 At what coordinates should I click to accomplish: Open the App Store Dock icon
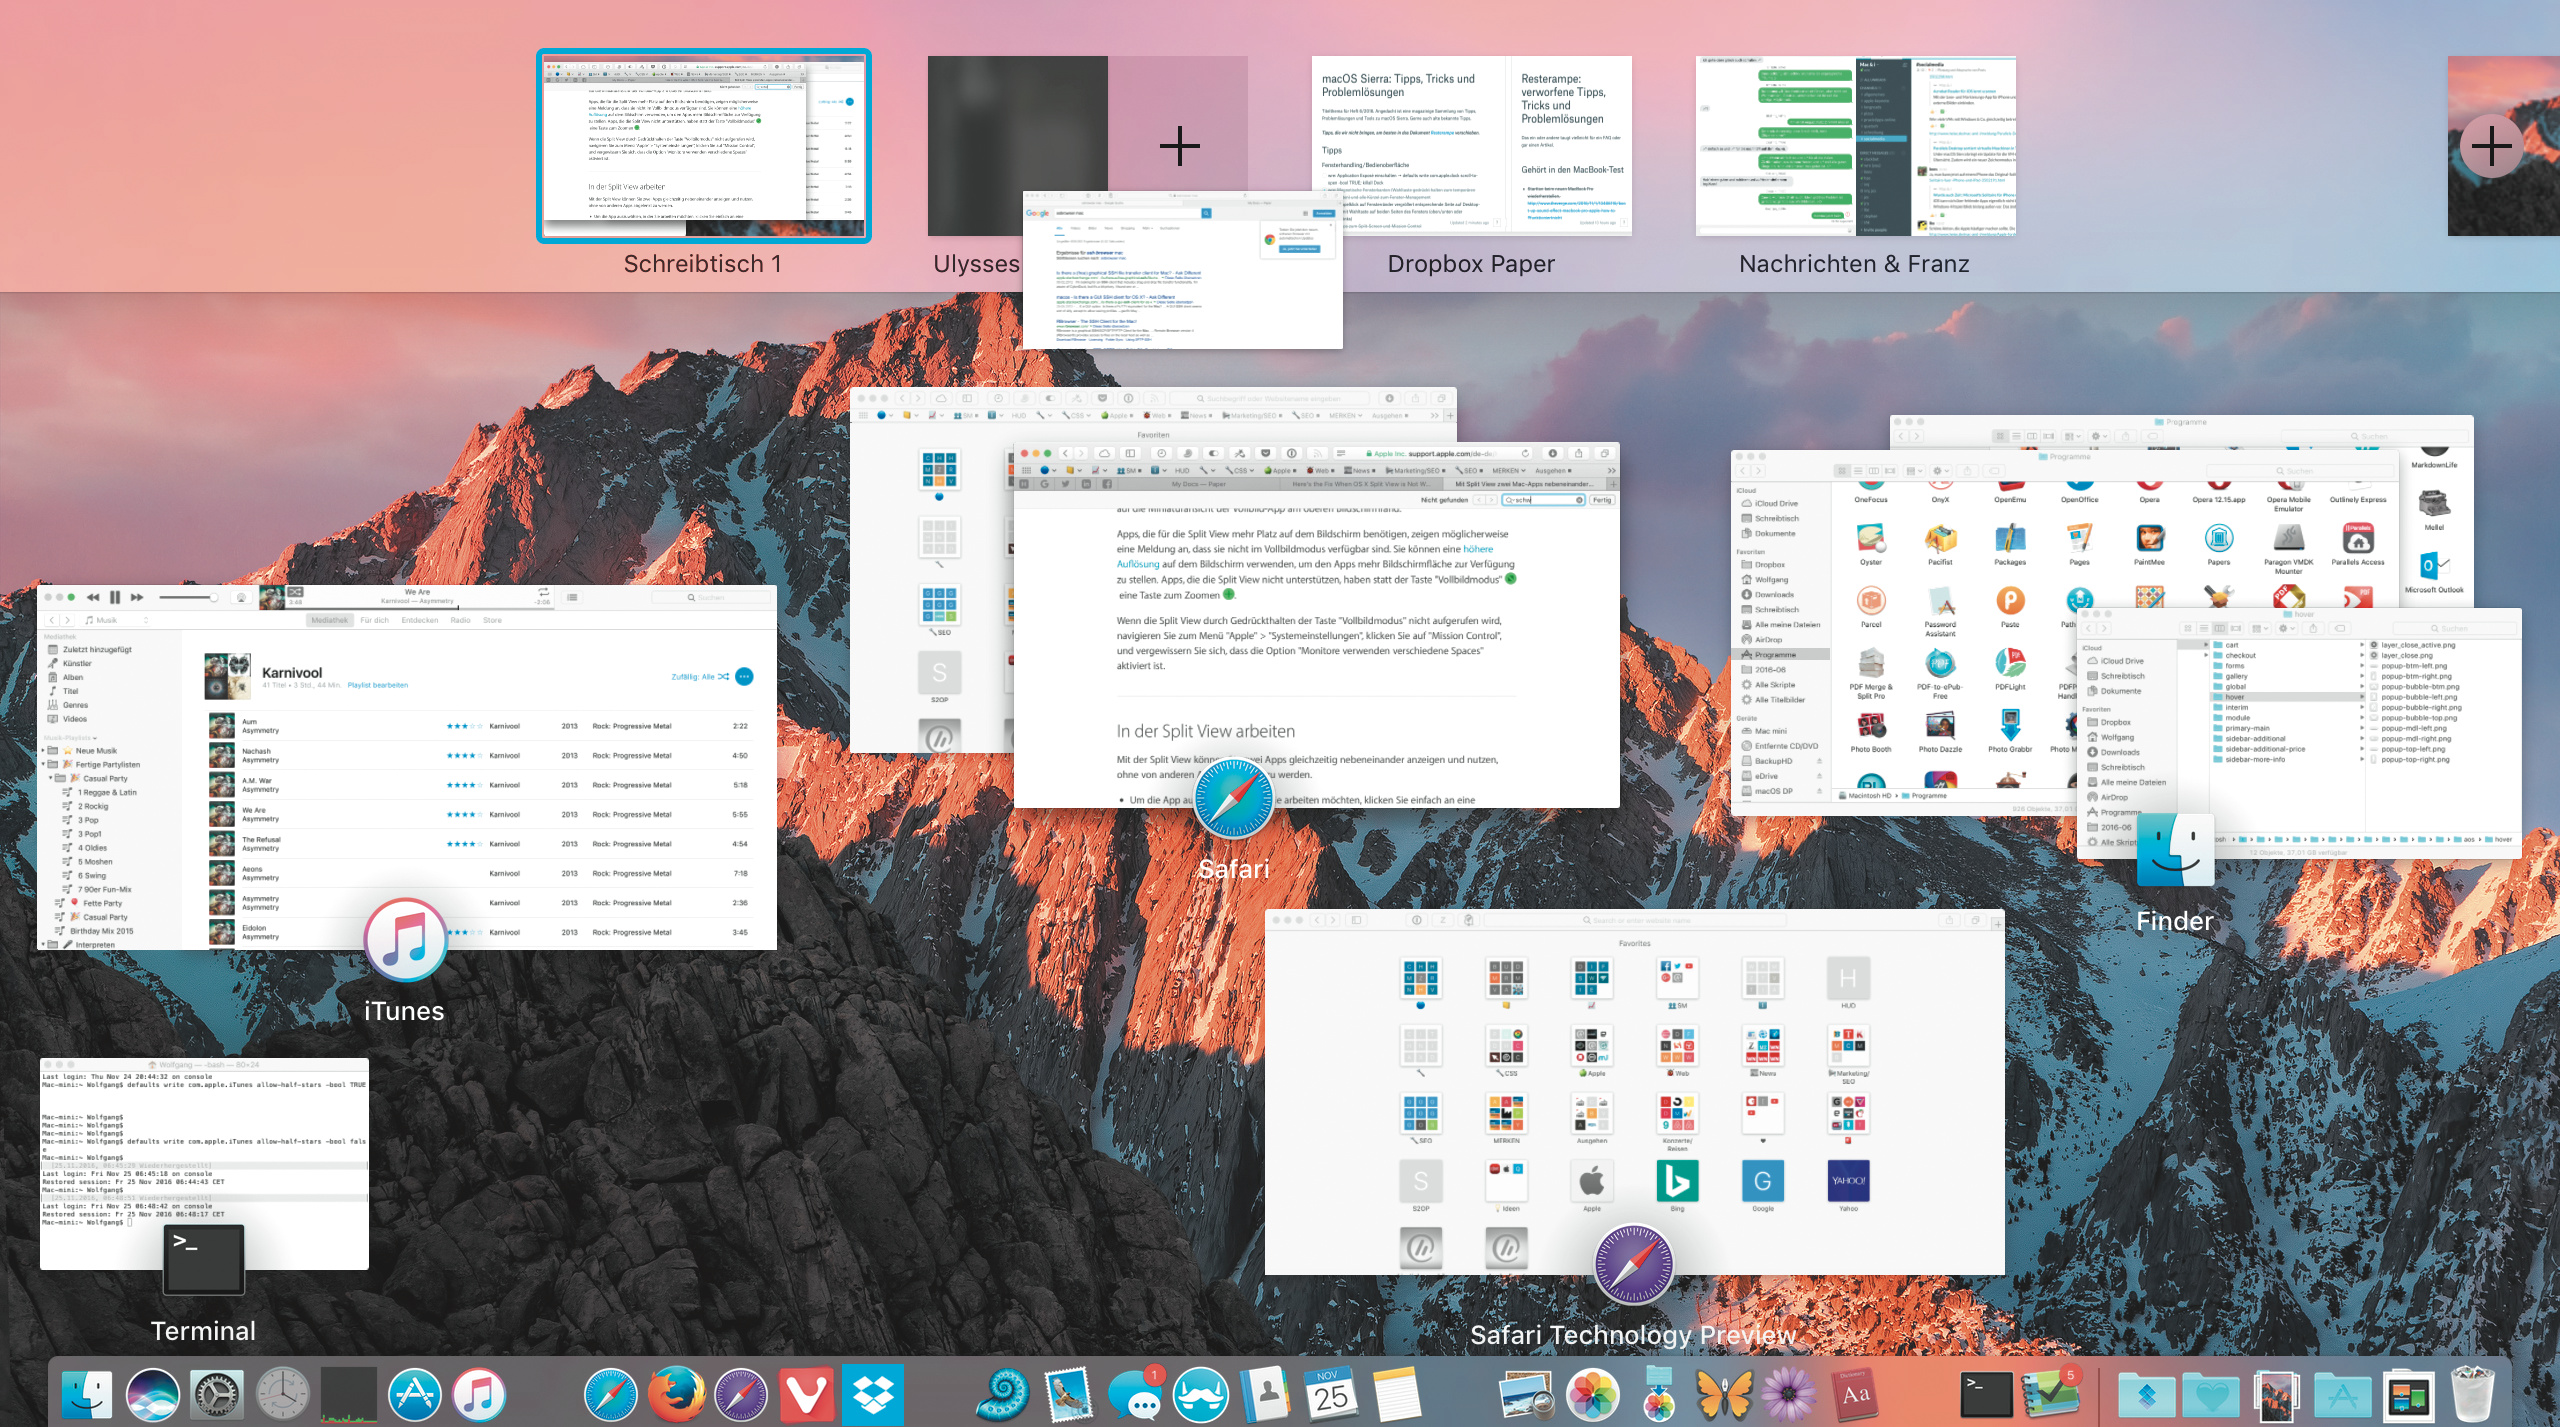(414, 1394)
